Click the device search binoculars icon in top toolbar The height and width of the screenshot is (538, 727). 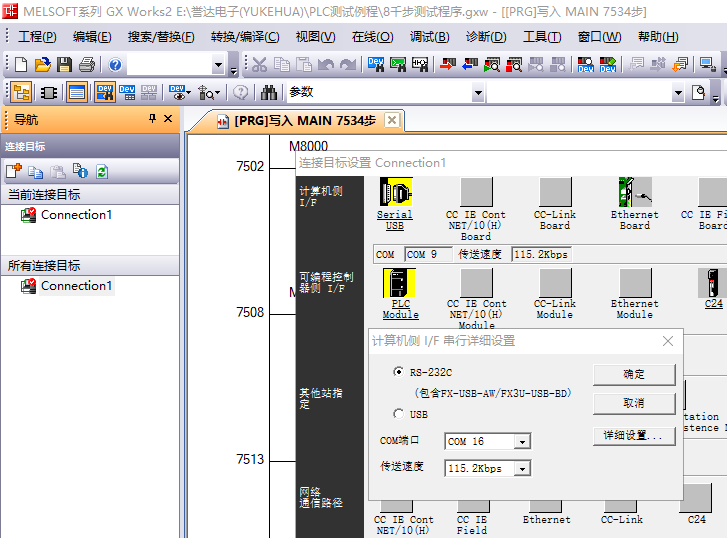click(x=376, y=64)
